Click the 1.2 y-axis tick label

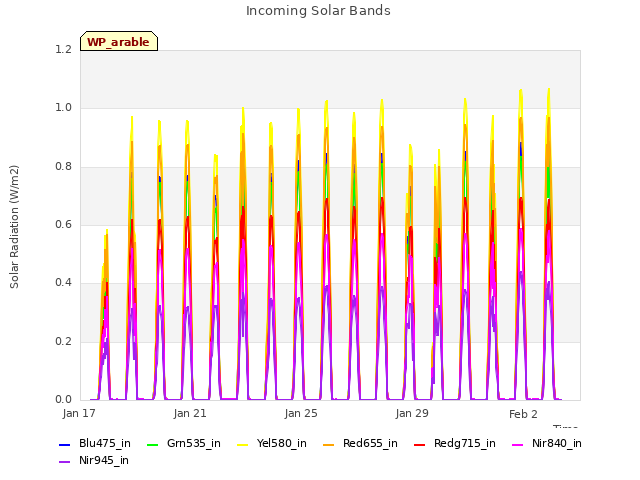click(63, 50)
